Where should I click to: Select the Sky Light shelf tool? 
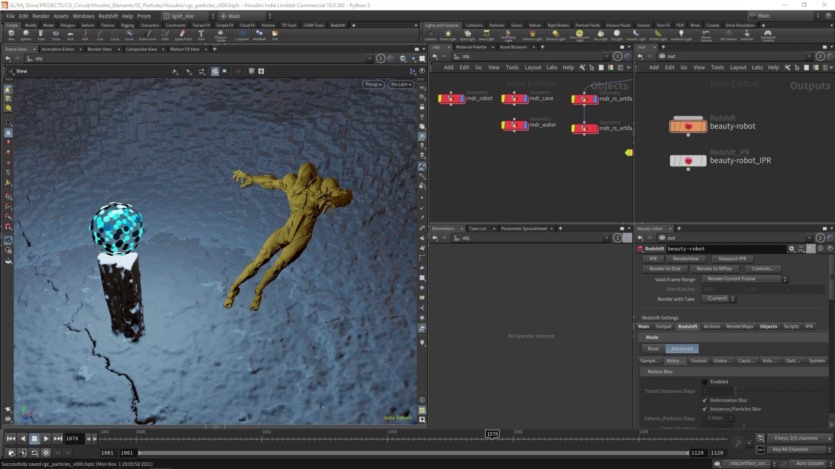pos(600,35)
